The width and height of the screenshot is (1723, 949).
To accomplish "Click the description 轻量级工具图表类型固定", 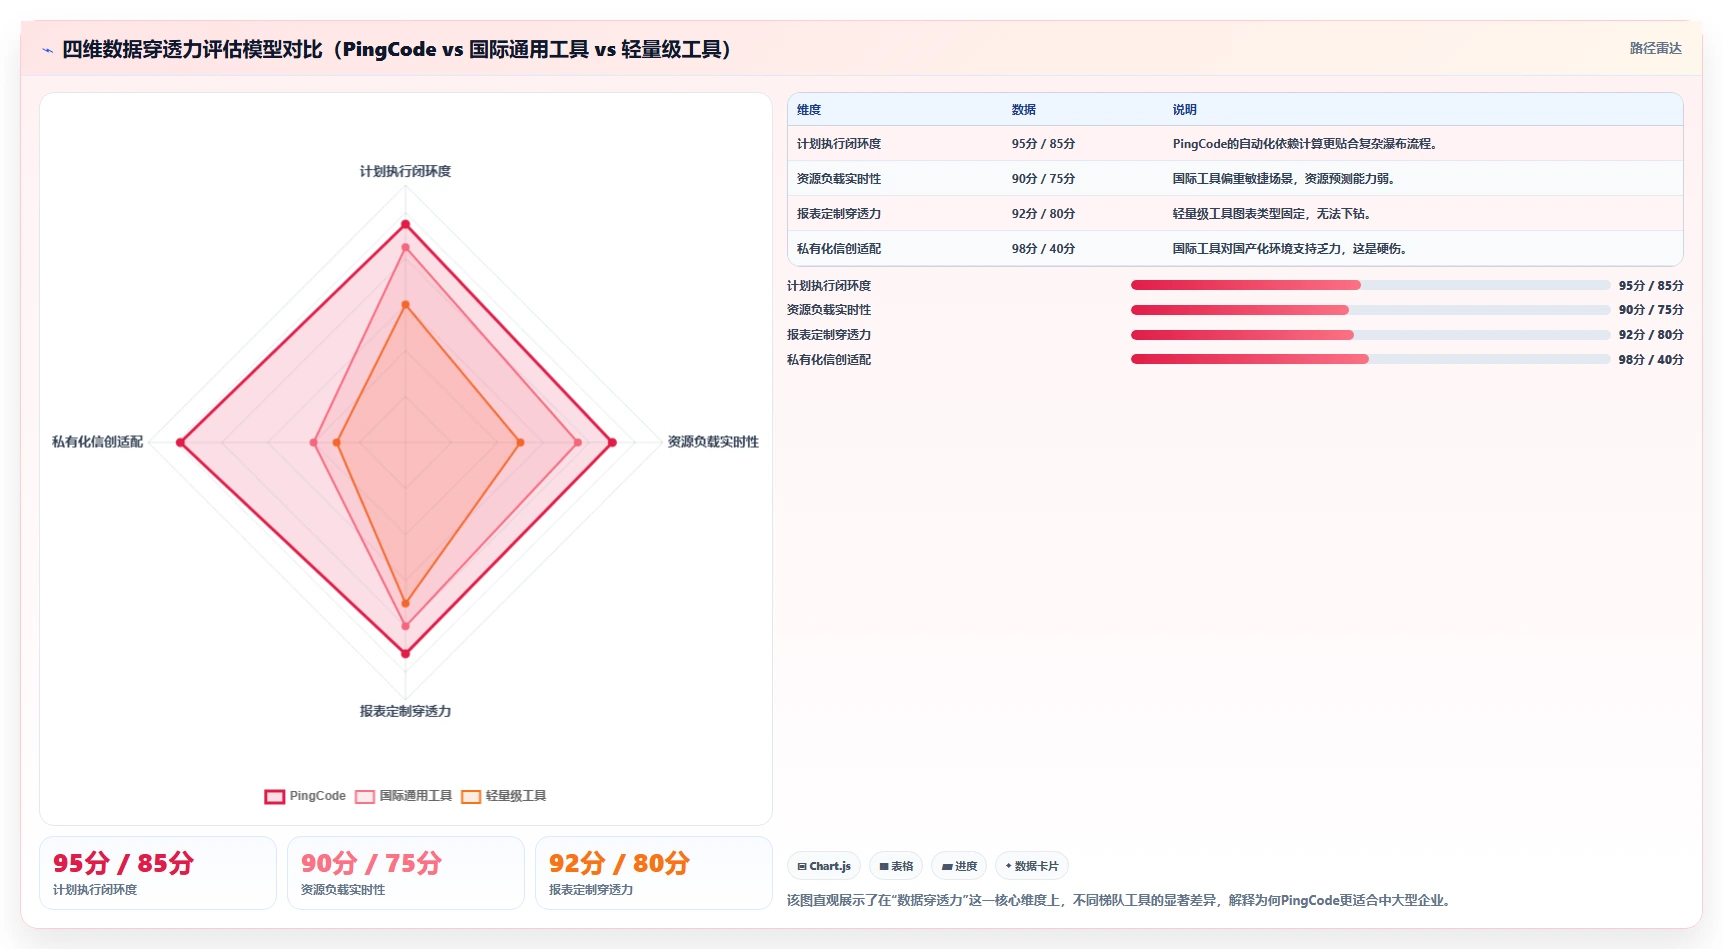I will (x=1271, y=214).
